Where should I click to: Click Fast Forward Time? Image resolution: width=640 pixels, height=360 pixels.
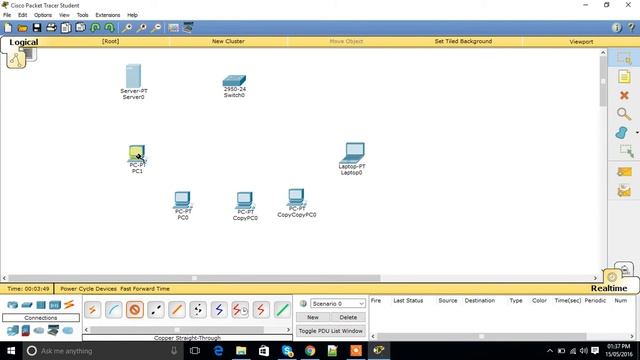[x=145, y=289]
